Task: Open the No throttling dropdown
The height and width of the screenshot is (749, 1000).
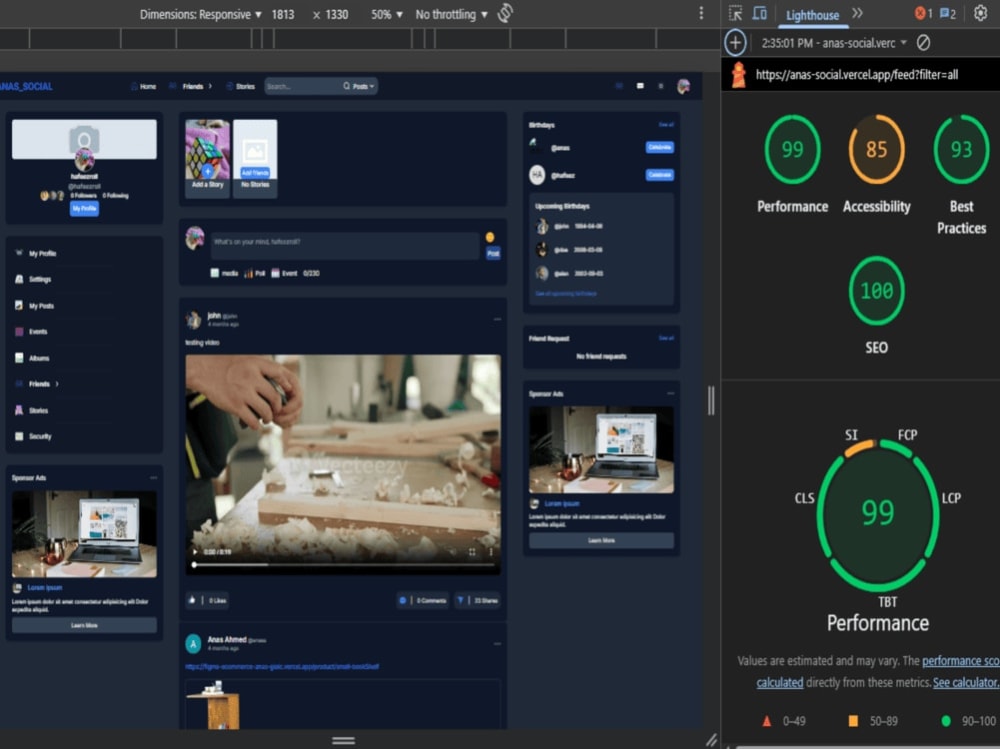Action: pos(452,14)
